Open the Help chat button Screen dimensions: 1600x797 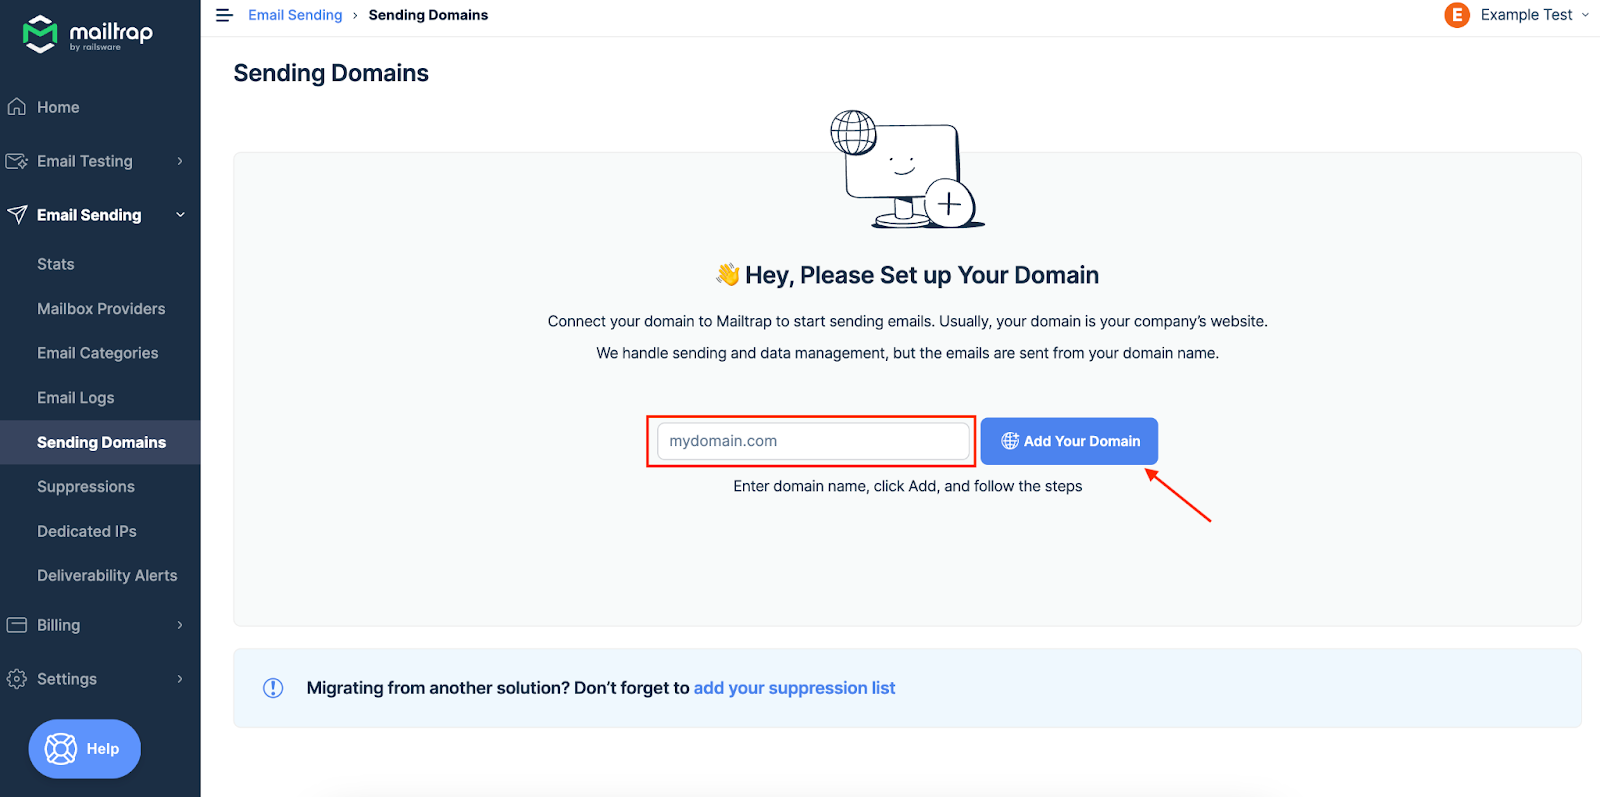pyautogui.click(x=85, y=749)
